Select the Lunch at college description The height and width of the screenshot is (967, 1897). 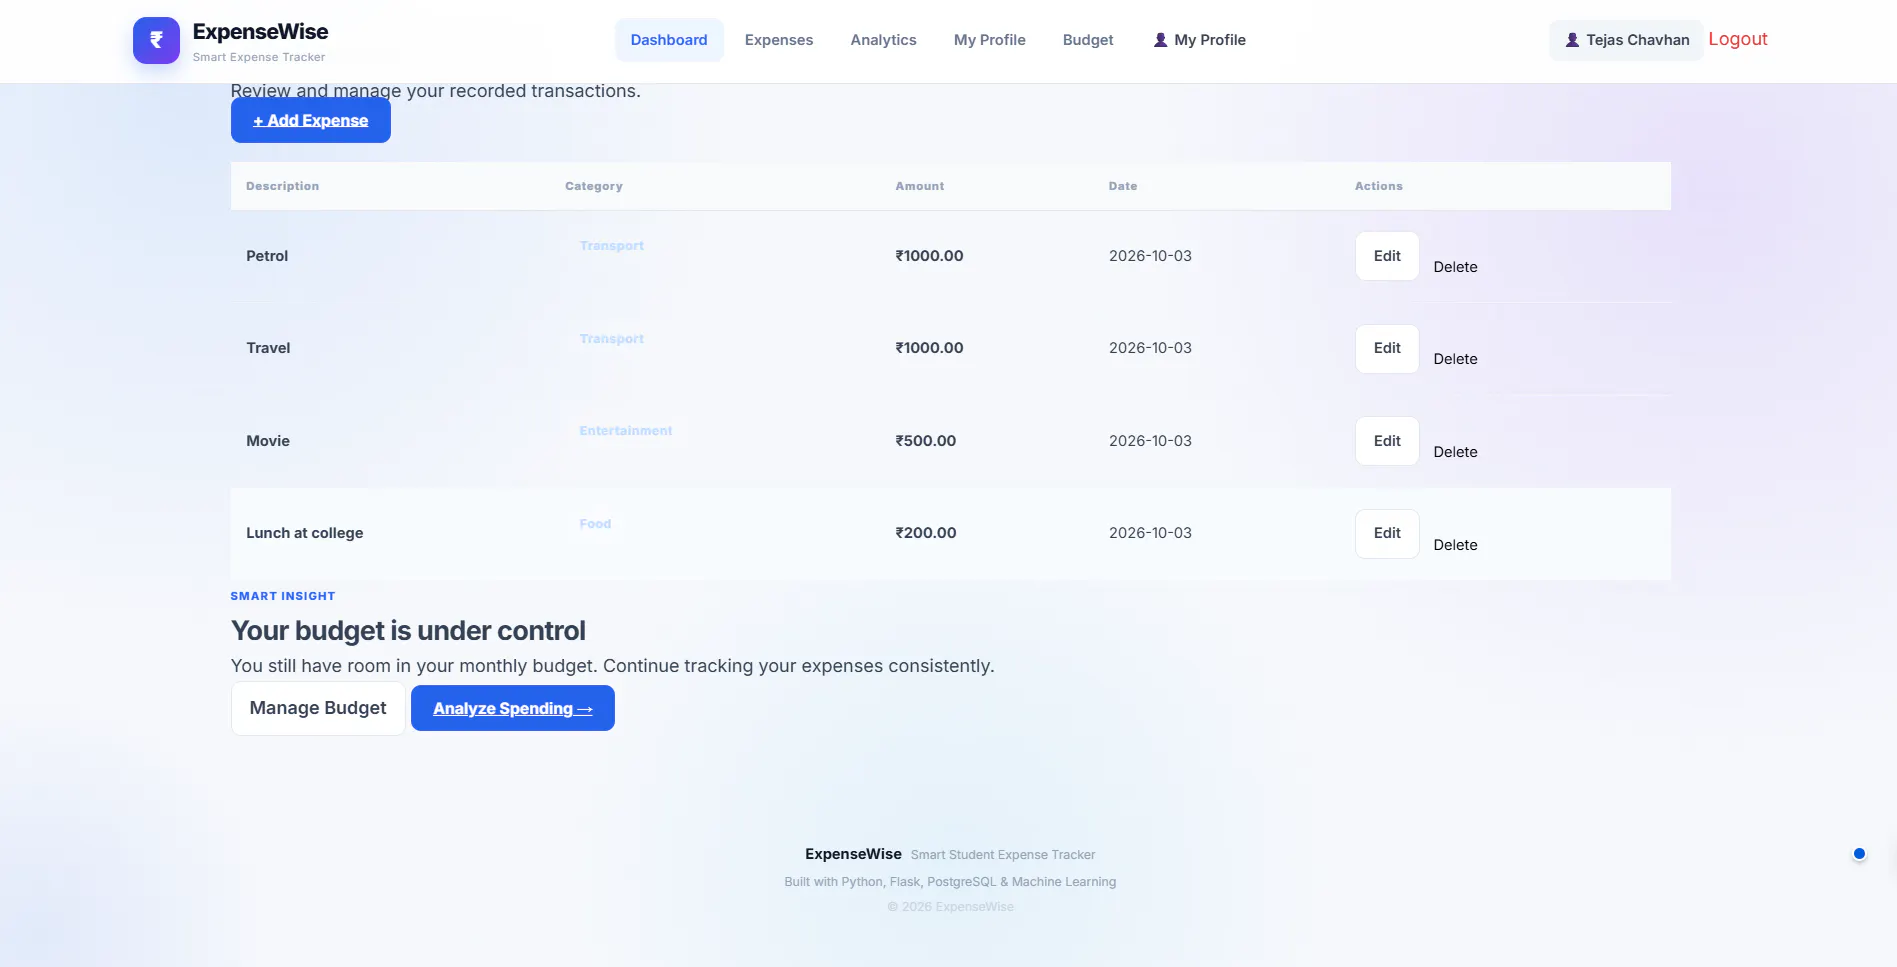pyautogui.click(x=305, y=533)
